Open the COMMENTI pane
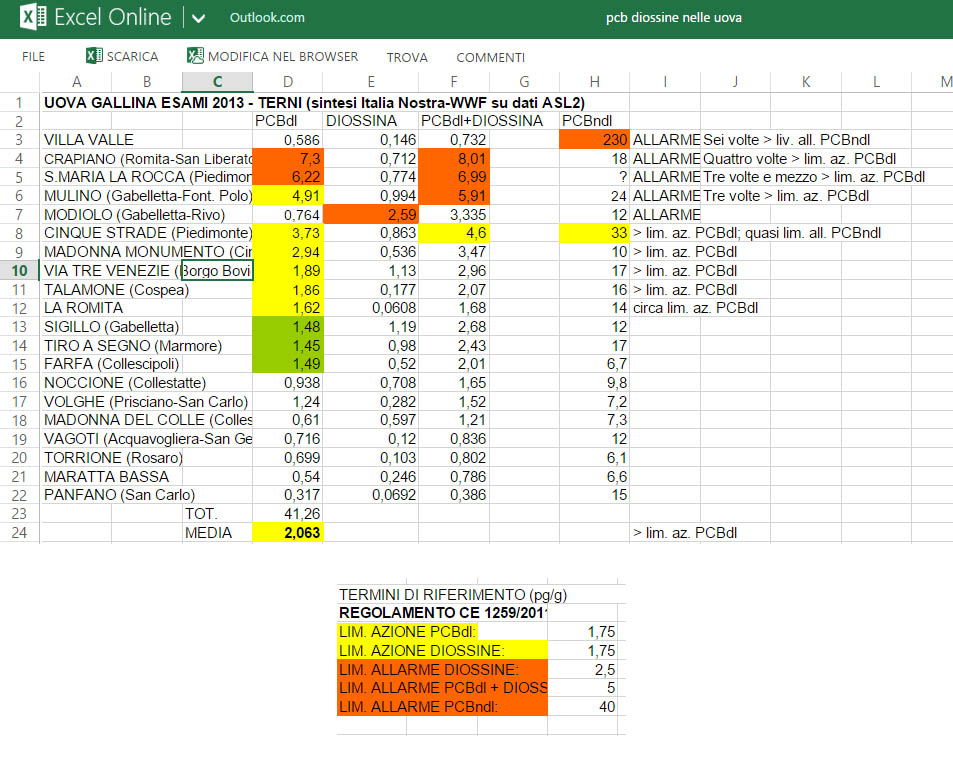Image resolution: width=953 pixels, height=766 pixels. [x=490, y=57]
